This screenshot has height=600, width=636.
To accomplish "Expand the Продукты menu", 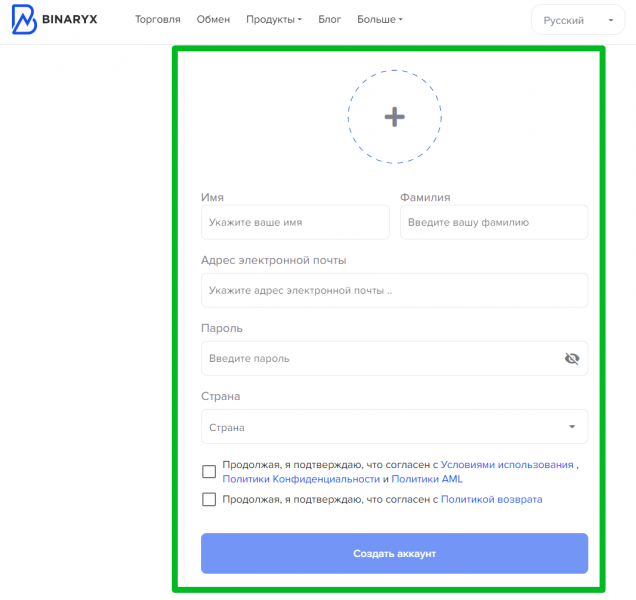I will (x=274, y=19).
